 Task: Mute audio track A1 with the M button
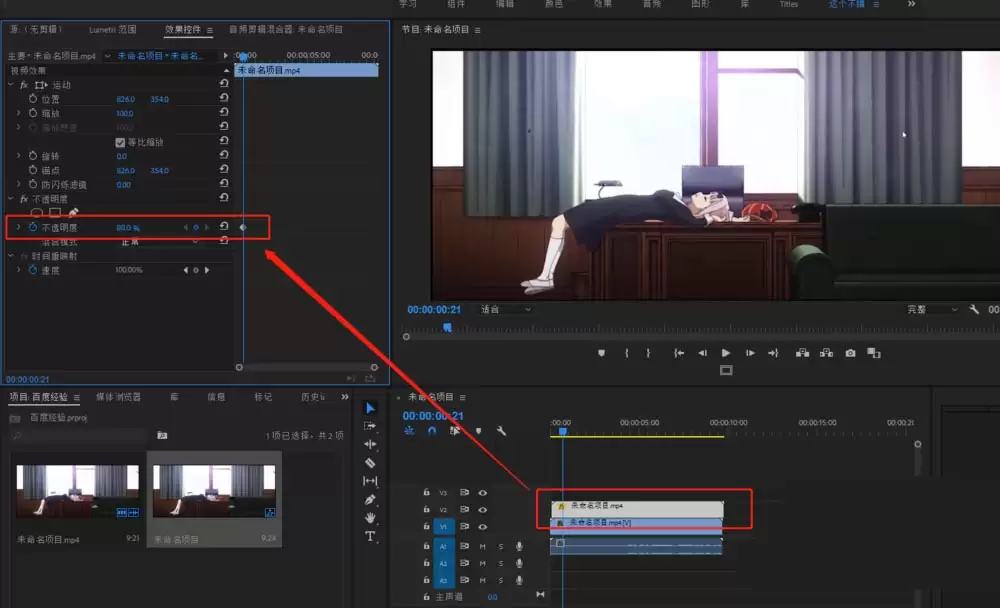pos(482,547)
